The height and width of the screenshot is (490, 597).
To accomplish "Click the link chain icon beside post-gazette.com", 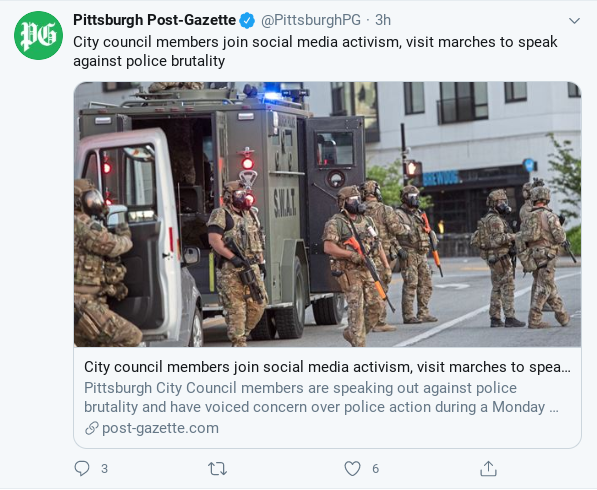I will pyautogui.click(x=91, y=428).
